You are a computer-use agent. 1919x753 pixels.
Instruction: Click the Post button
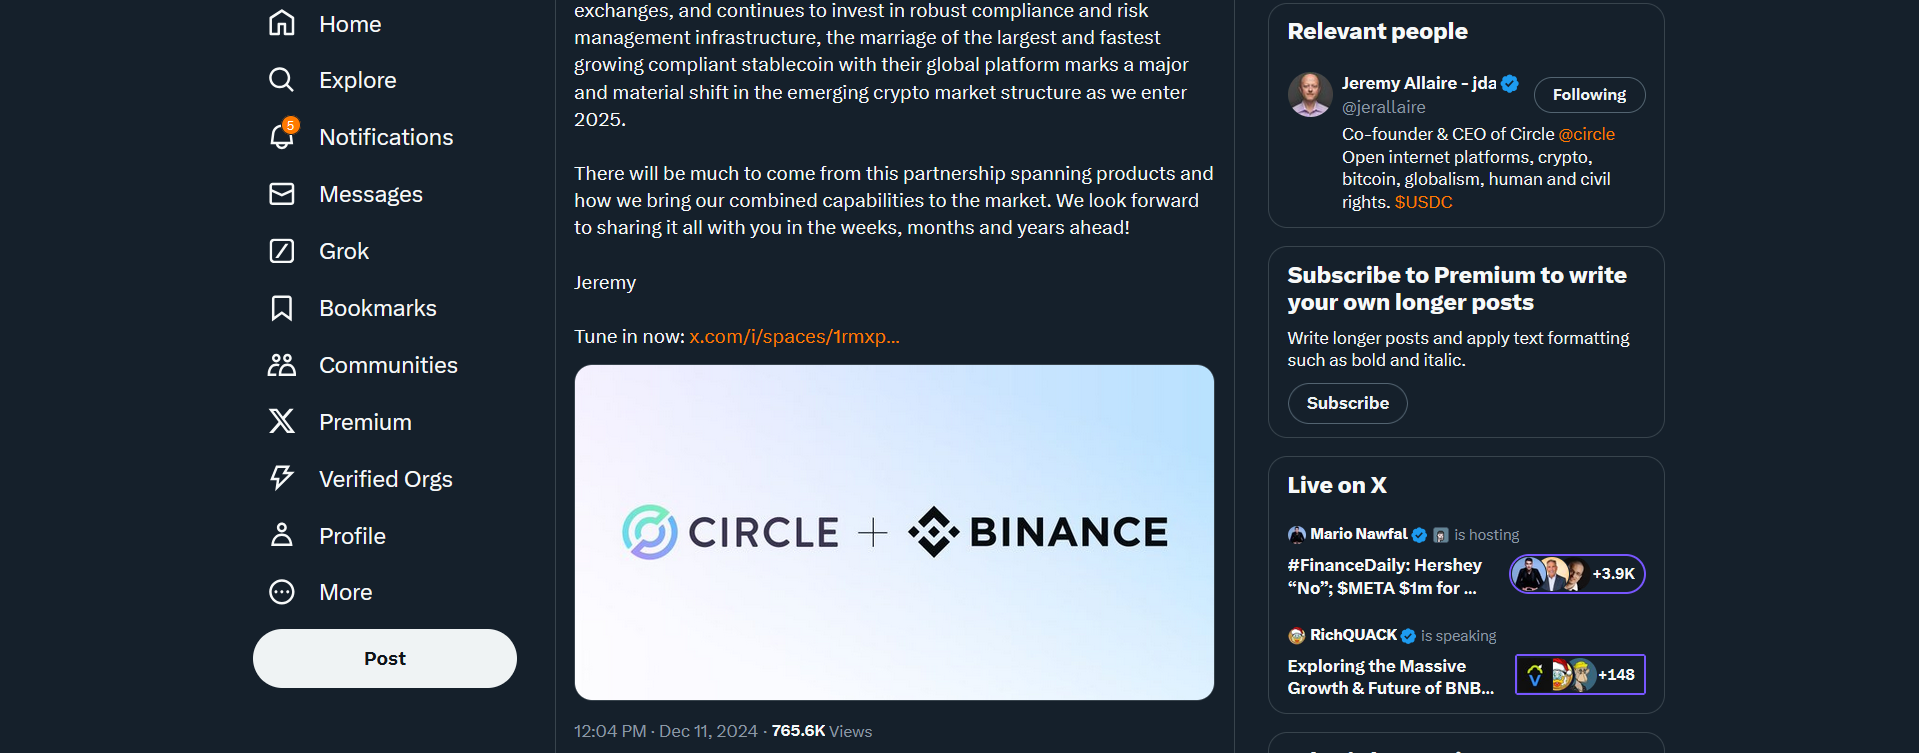(x=385, y=658)
